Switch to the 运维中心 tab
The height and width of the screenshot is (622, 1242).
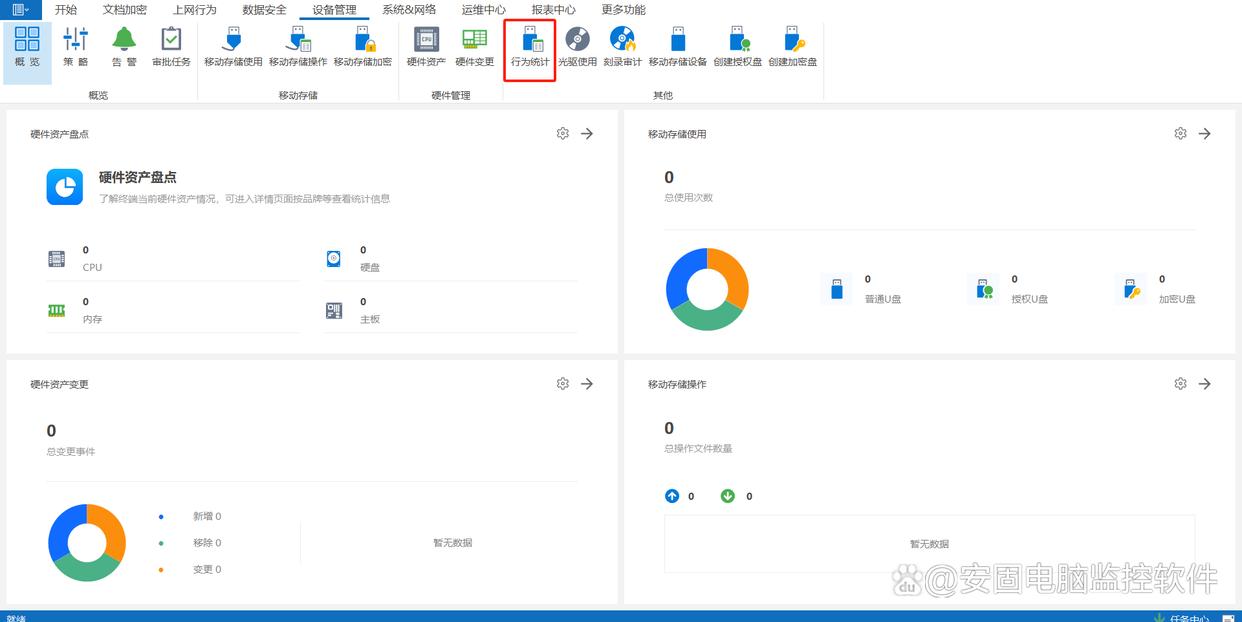pos(484,10)
